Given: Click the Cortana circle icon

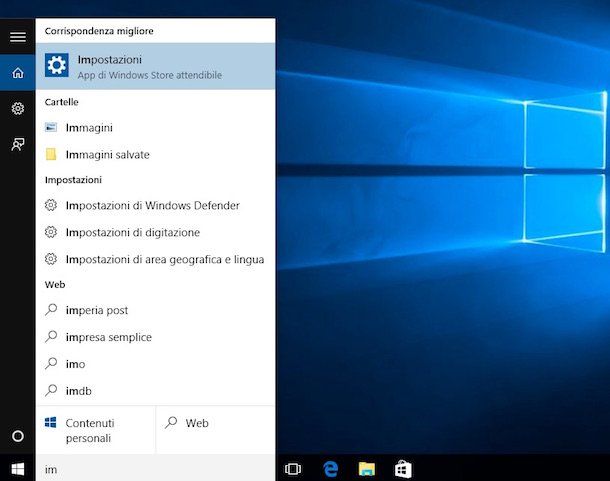Looking at the screenshot, I should [17, 436].
